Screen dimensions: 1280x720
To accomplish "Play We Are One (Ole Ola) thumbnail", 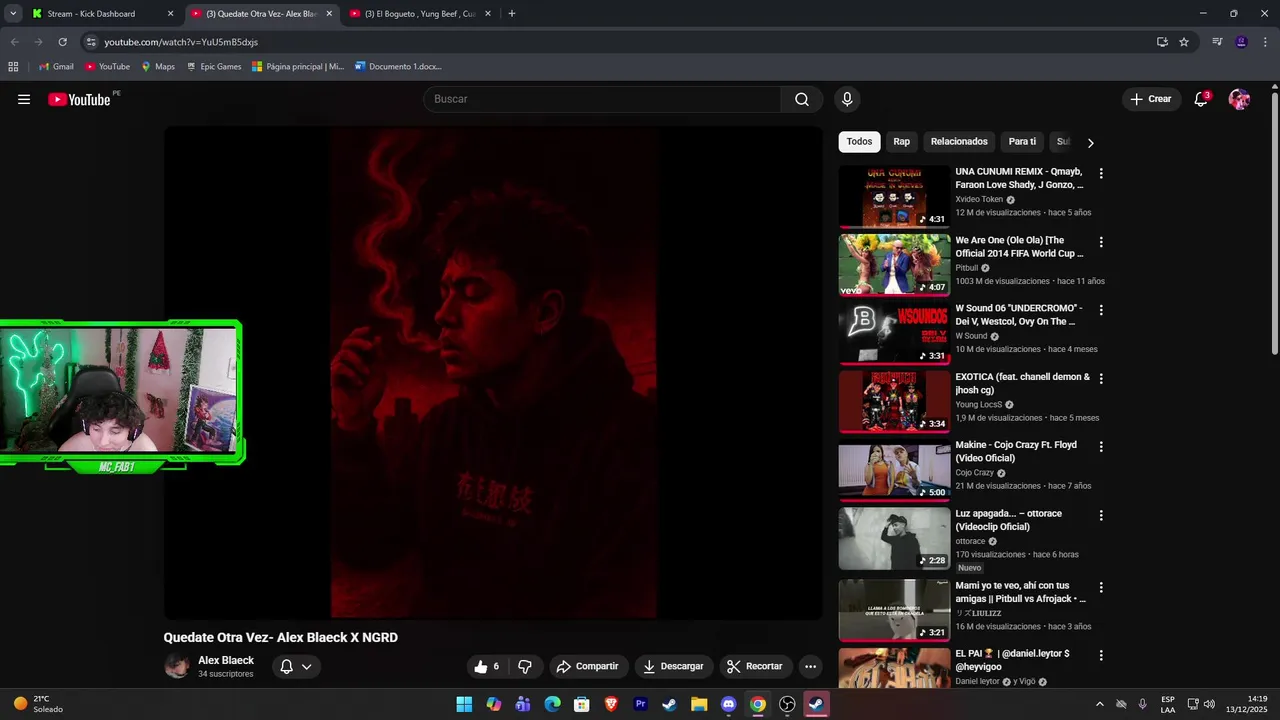I will [894, 265].
